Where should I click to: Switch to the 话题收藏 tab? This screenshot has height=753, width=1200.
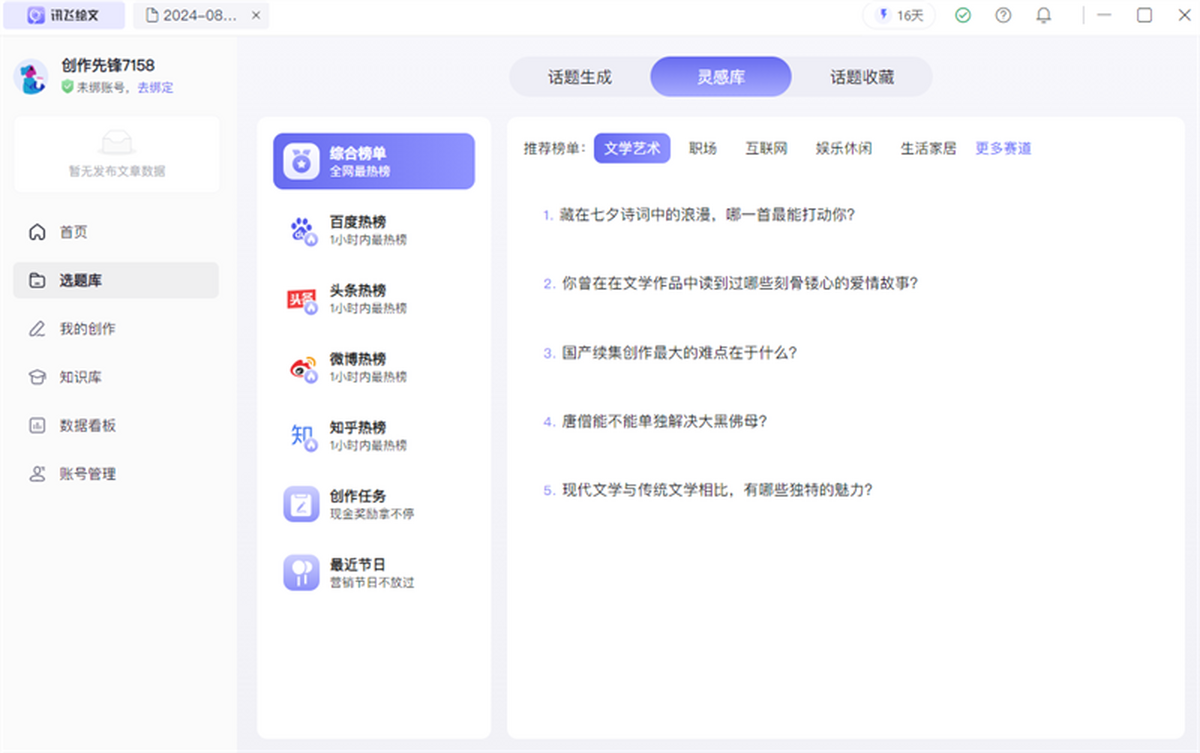pyautogui.click(x=861, y=77)
